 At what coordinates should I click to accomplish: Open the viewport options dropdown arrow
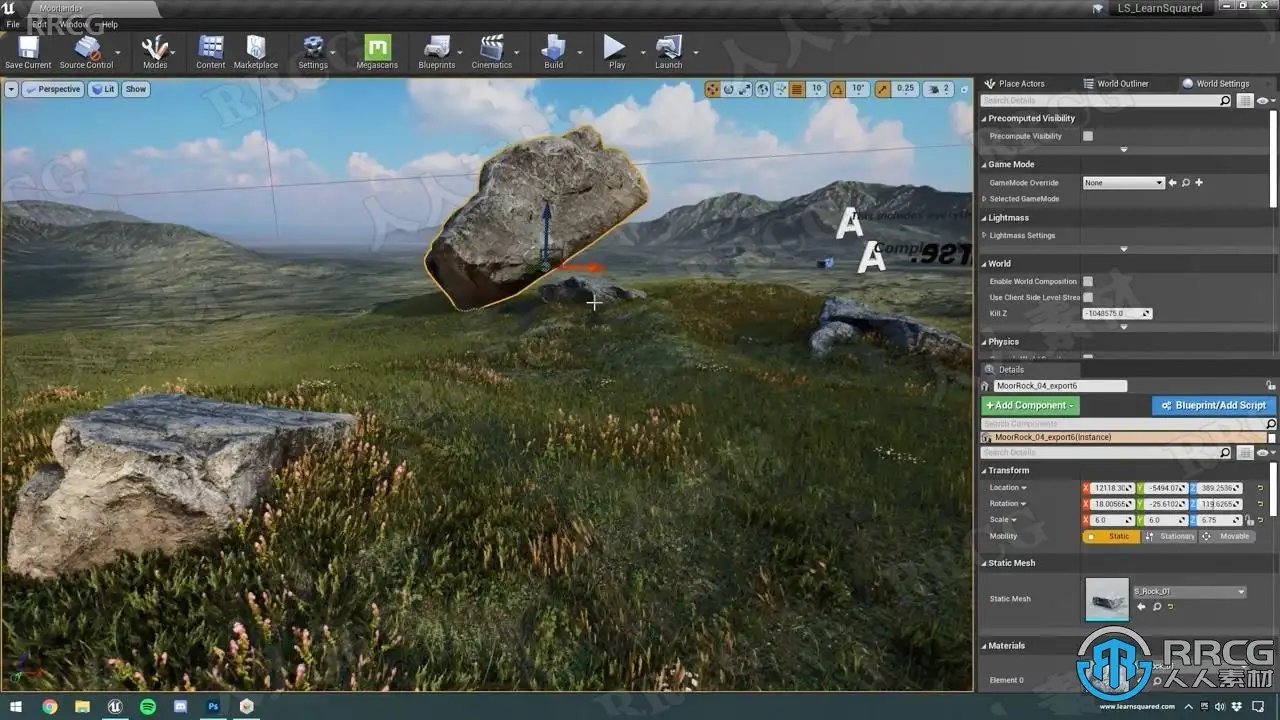pos(12,89)
